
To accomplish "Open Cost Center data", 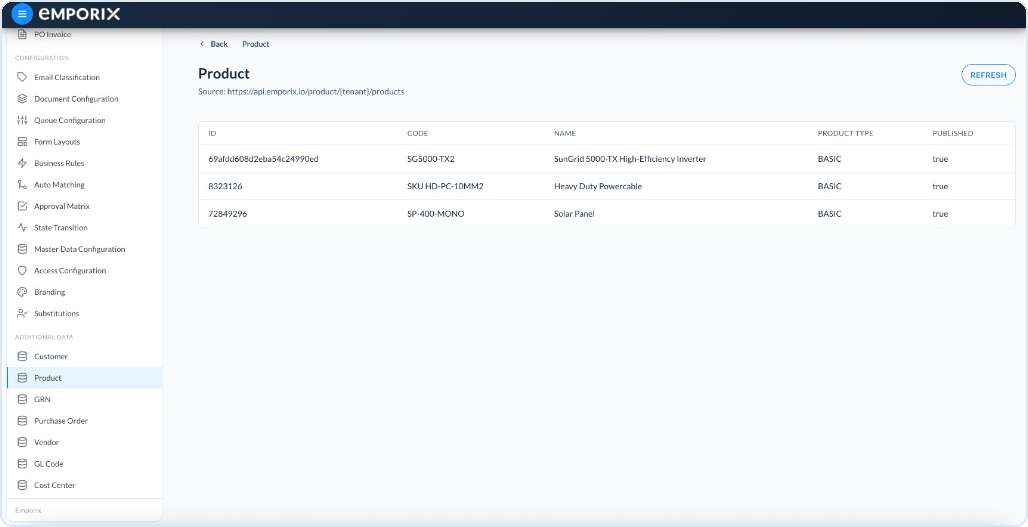I will [85, 486].
